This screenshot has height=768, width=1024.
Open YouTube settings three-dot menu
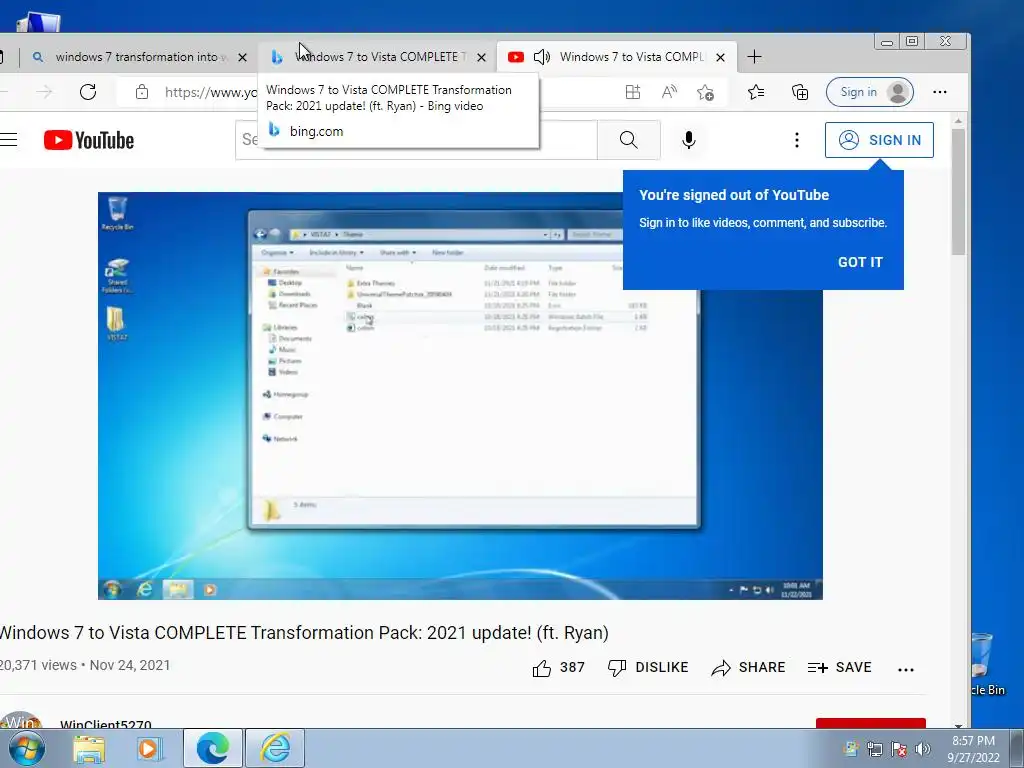[796, 140]
